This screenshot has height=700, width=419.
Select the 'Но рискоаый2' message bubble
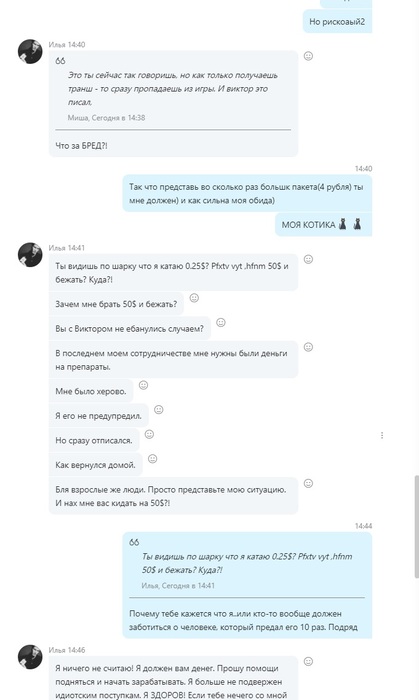[x=337, y=21]
